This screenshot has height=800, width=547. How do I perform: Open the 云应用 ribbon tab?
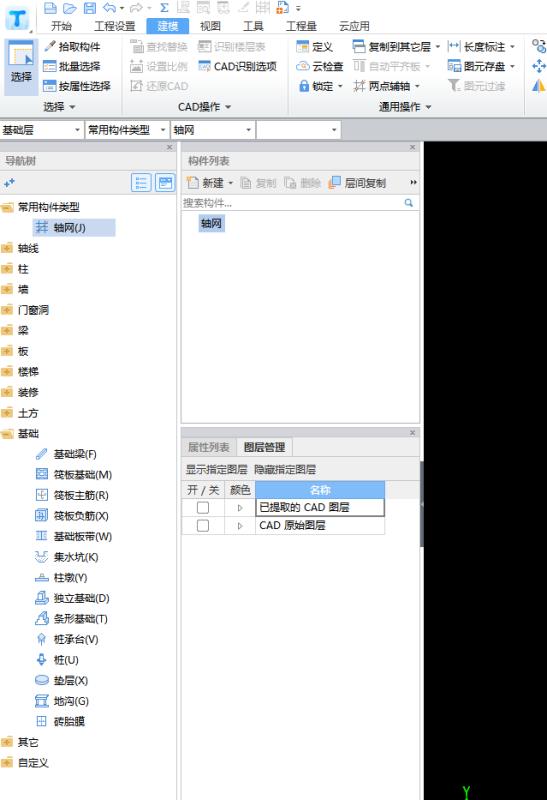tap(354, 26)
